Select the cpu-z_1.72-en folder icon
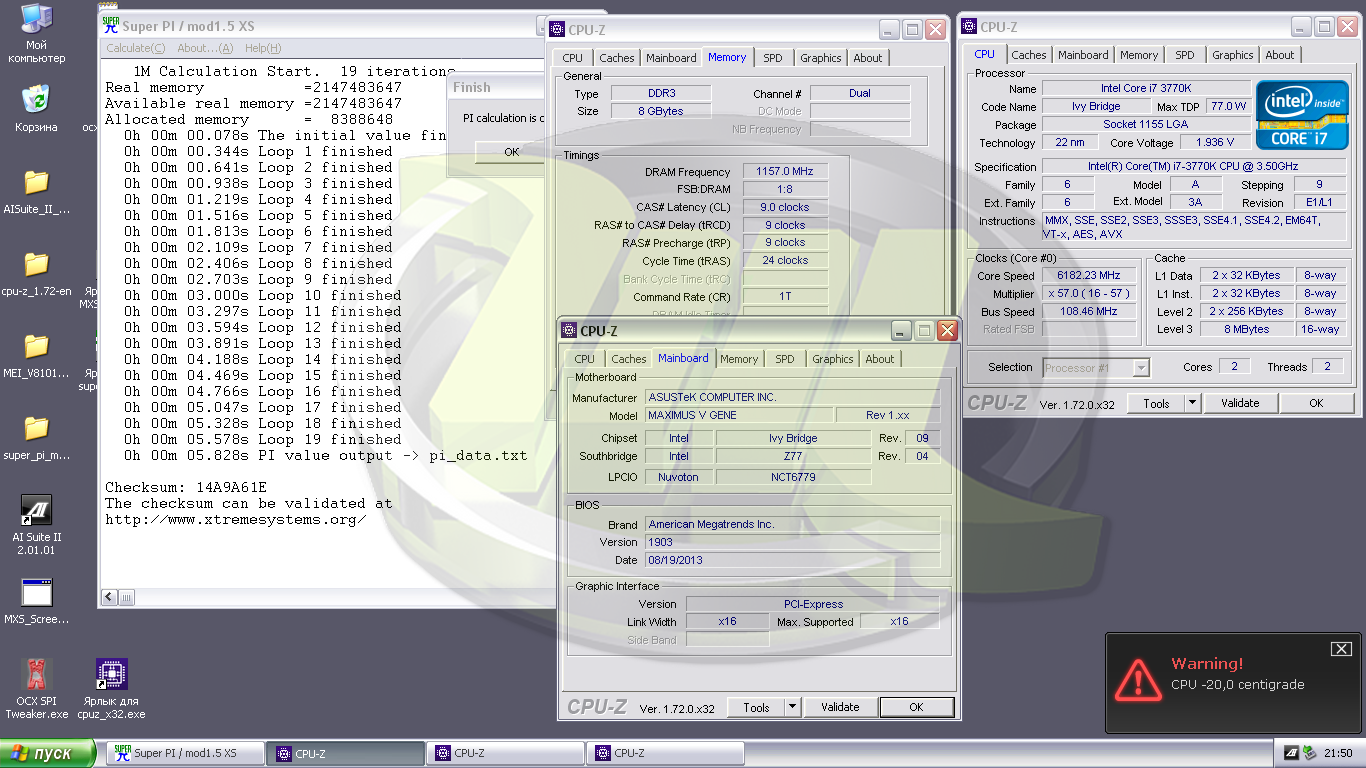The image size is (1366, 768). 36,274
